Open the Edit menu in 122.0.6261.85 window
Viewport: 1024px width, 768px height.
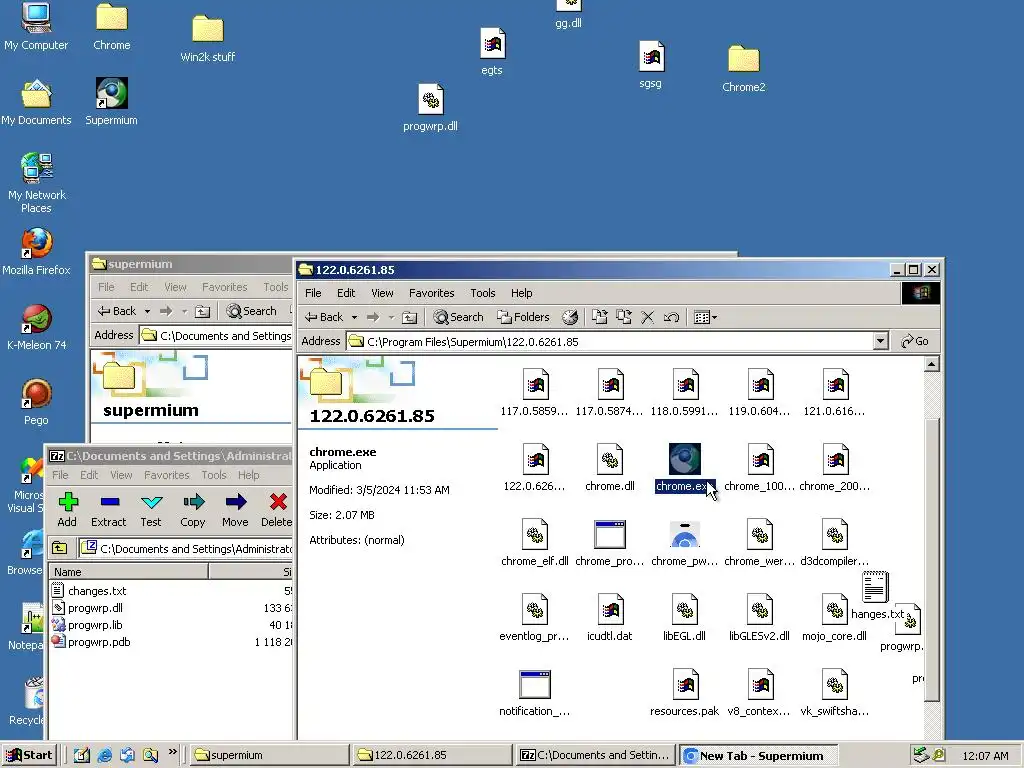tap(346, 293)
